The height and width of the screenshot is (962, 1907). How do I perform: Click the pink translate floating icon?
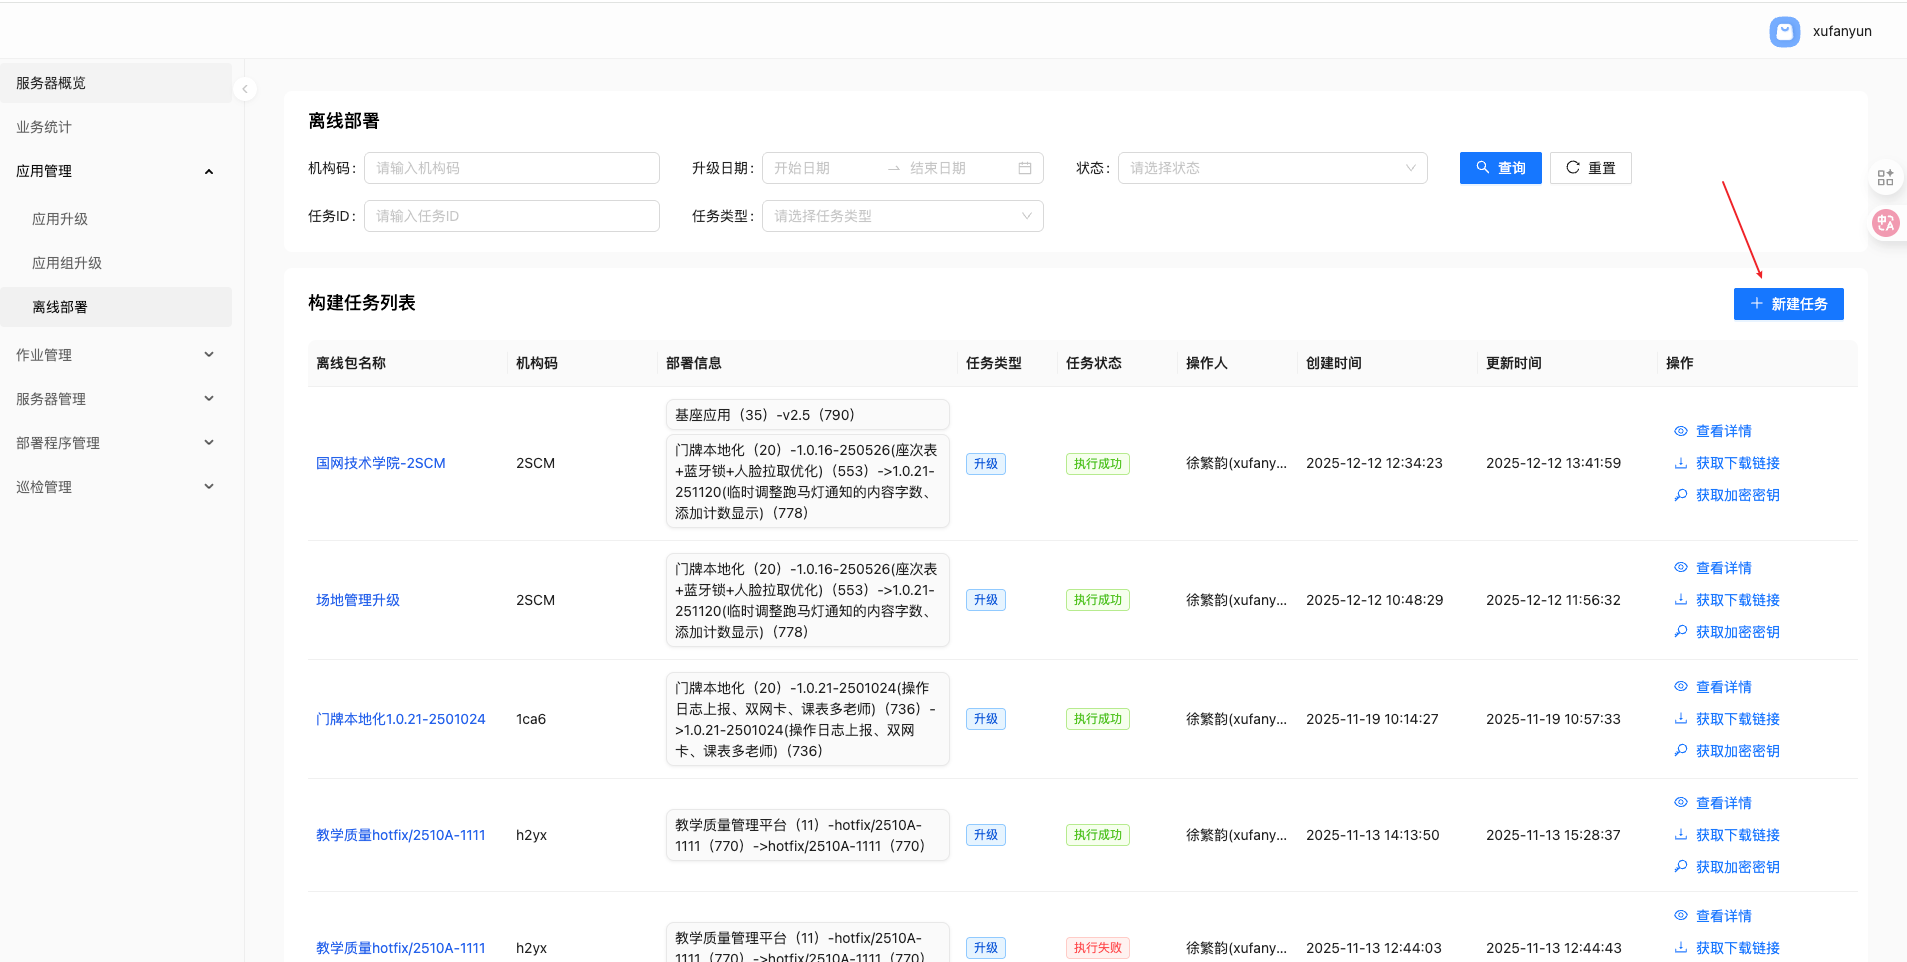pos(1885,223)
